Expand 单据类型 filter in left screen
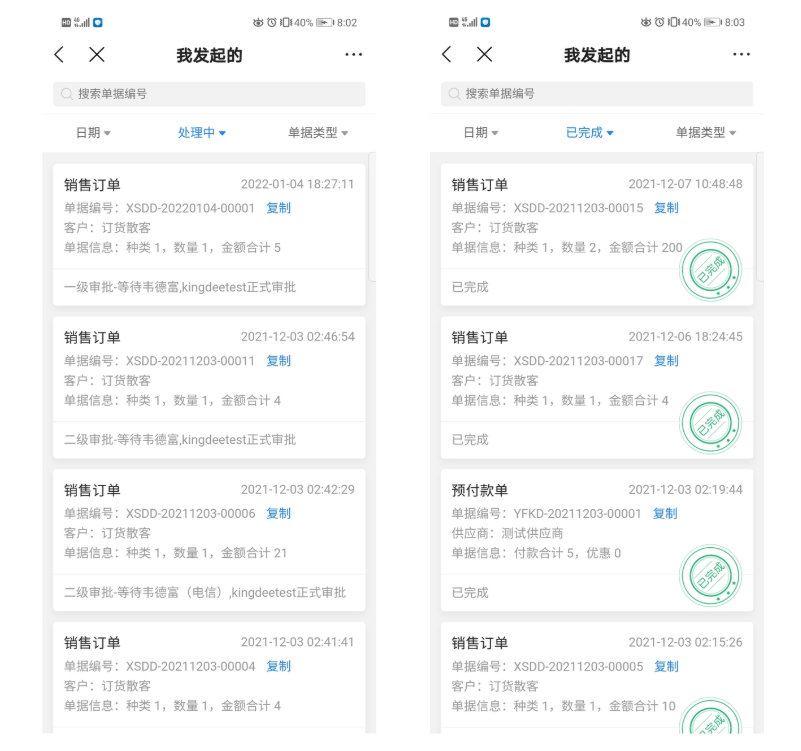 [x=318, y=133]
